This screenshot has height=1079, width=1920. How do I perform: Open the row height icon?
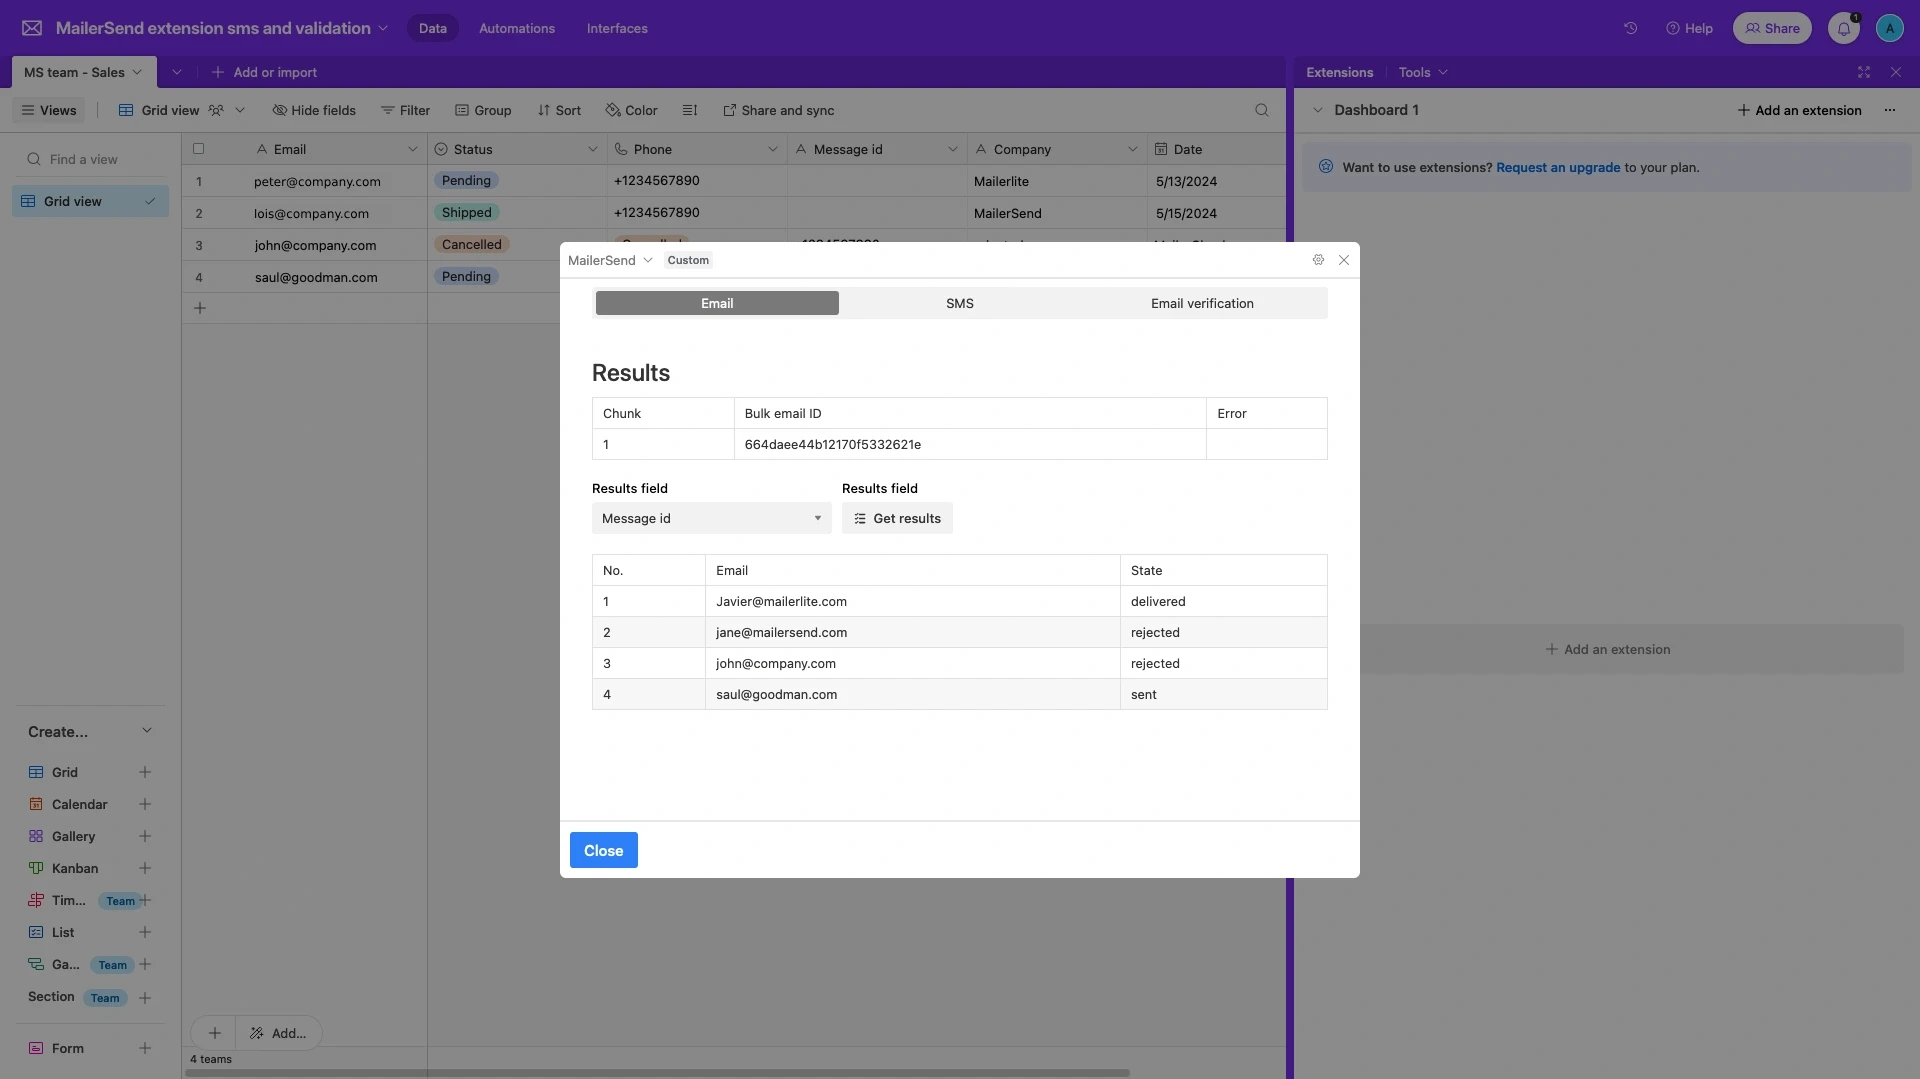689,110
